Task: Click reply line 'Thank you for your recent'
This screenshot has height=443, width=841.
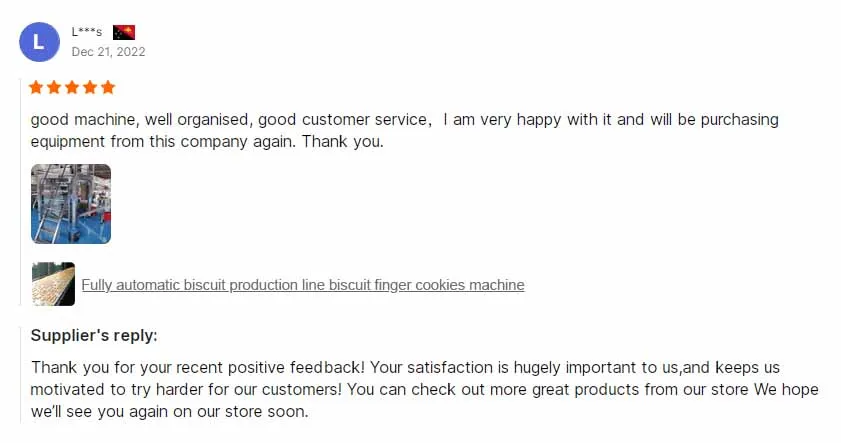Action: click(405, 367)
